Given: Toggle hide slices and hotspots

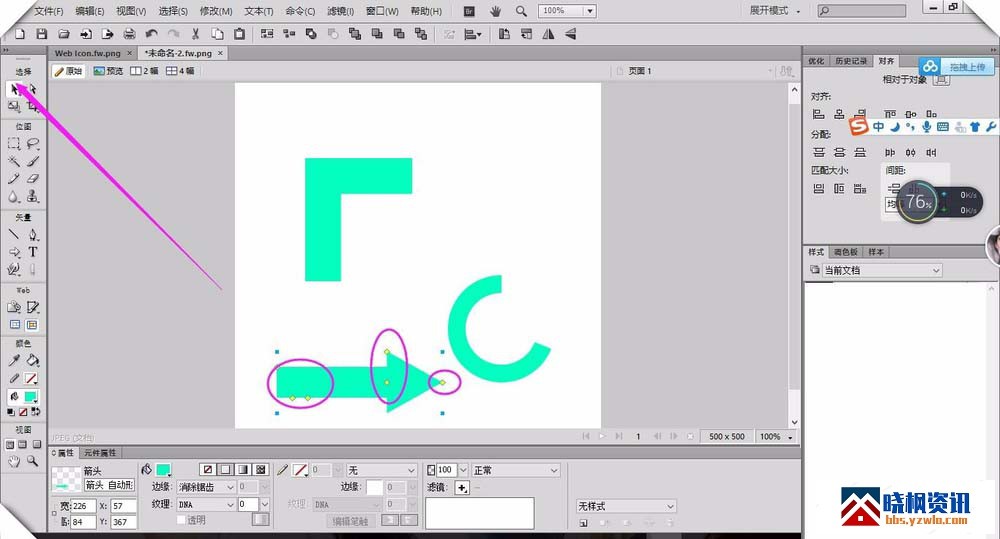Looking at the screenshot, I should tap(15, 325).
